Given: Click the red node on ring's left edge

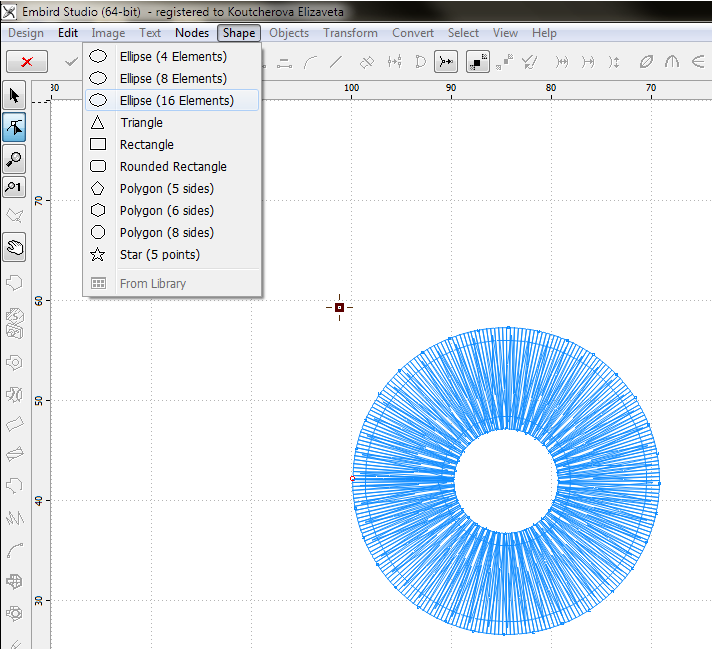Looking at the screenshot, I should [352, 479].
